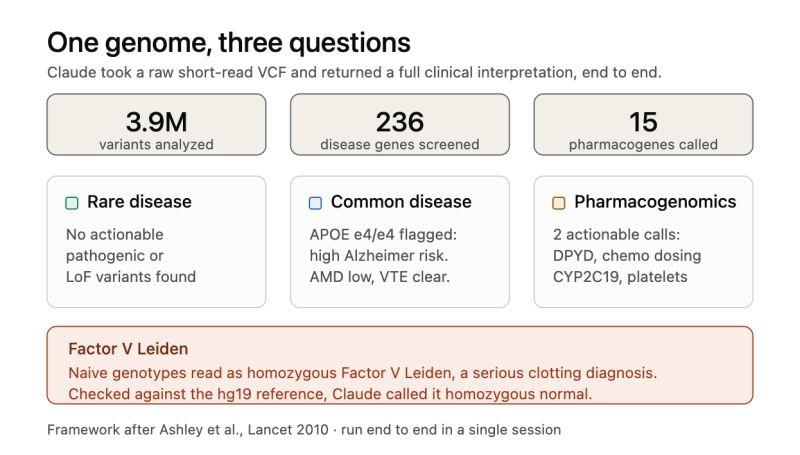Viewport: 800px width, 455px height.
Task: Select the 236 disease genes screened card
Action: click(x=399, y=124)
